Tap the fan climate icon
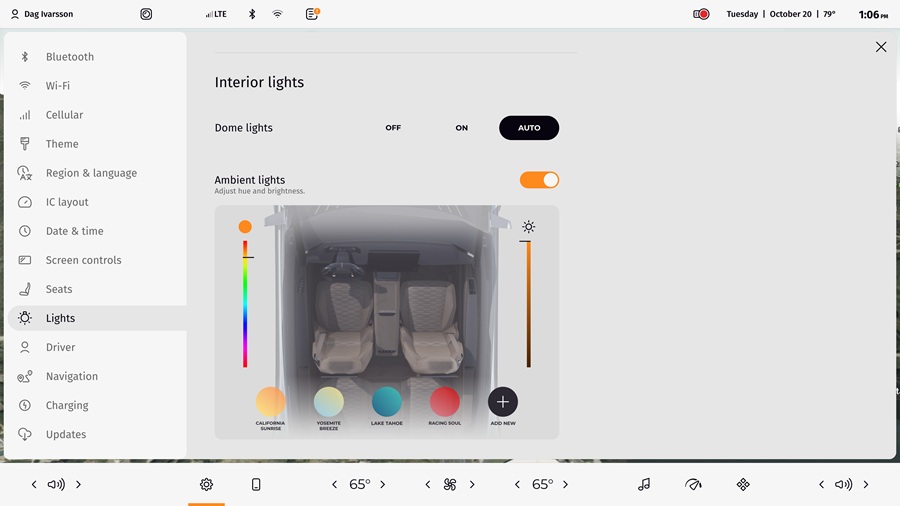The height and width of the screenshot is (506, 900). click(x=450, y=484)
